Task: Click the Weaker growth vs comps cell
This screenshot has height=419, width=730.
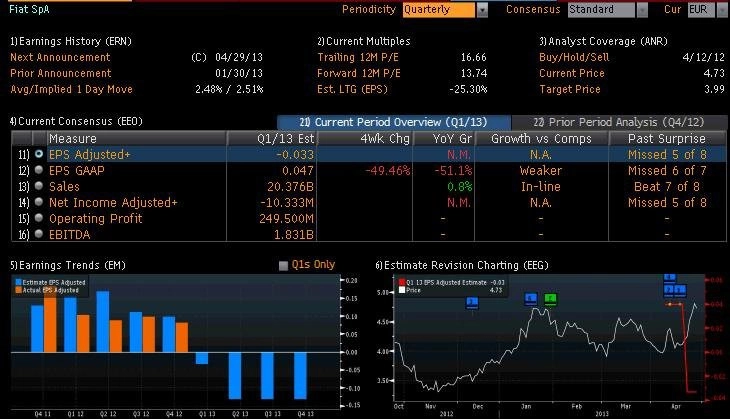Action: [x=541, y=170]
